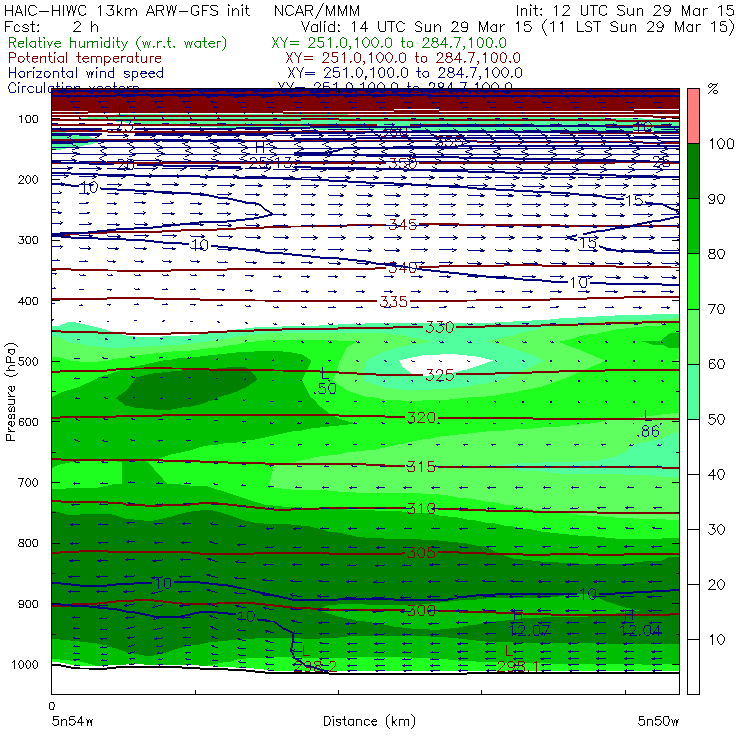Click the '10' colorbar tick label

coord(716,640)
